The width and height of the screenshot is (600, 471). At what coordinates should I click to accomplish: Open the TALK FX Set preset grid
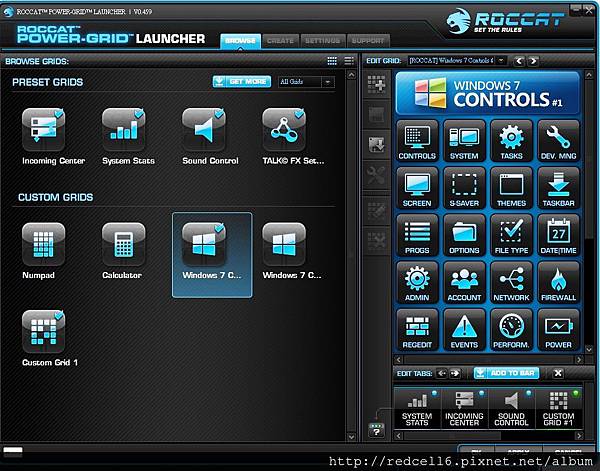point(284,130)
